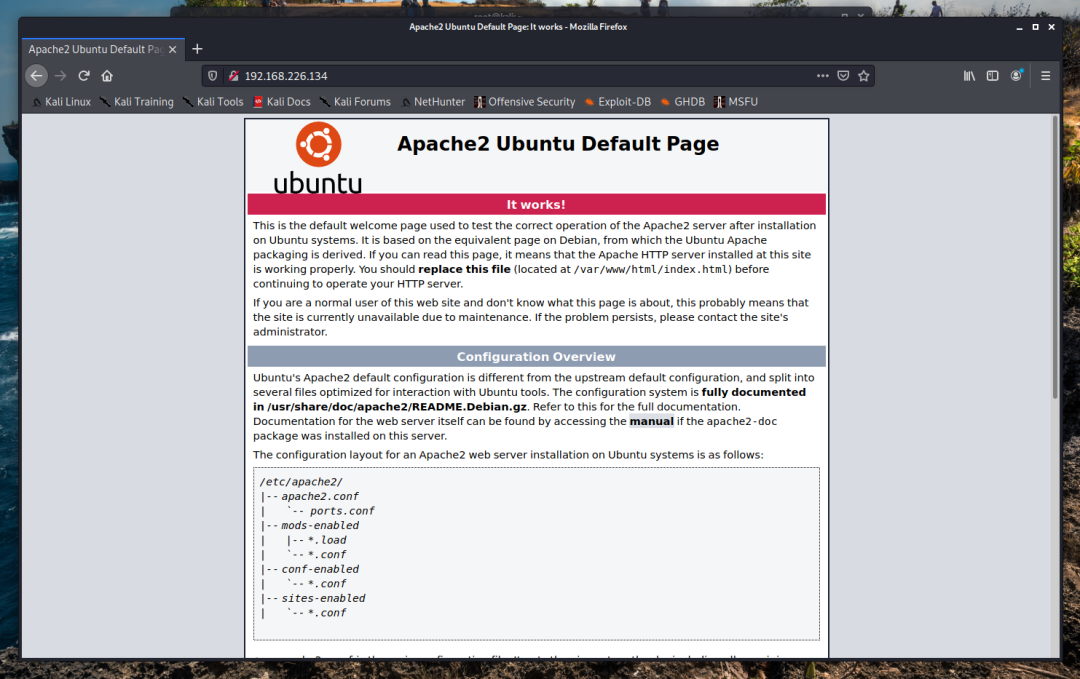Click the forward navigation arrow

point(61,76)
